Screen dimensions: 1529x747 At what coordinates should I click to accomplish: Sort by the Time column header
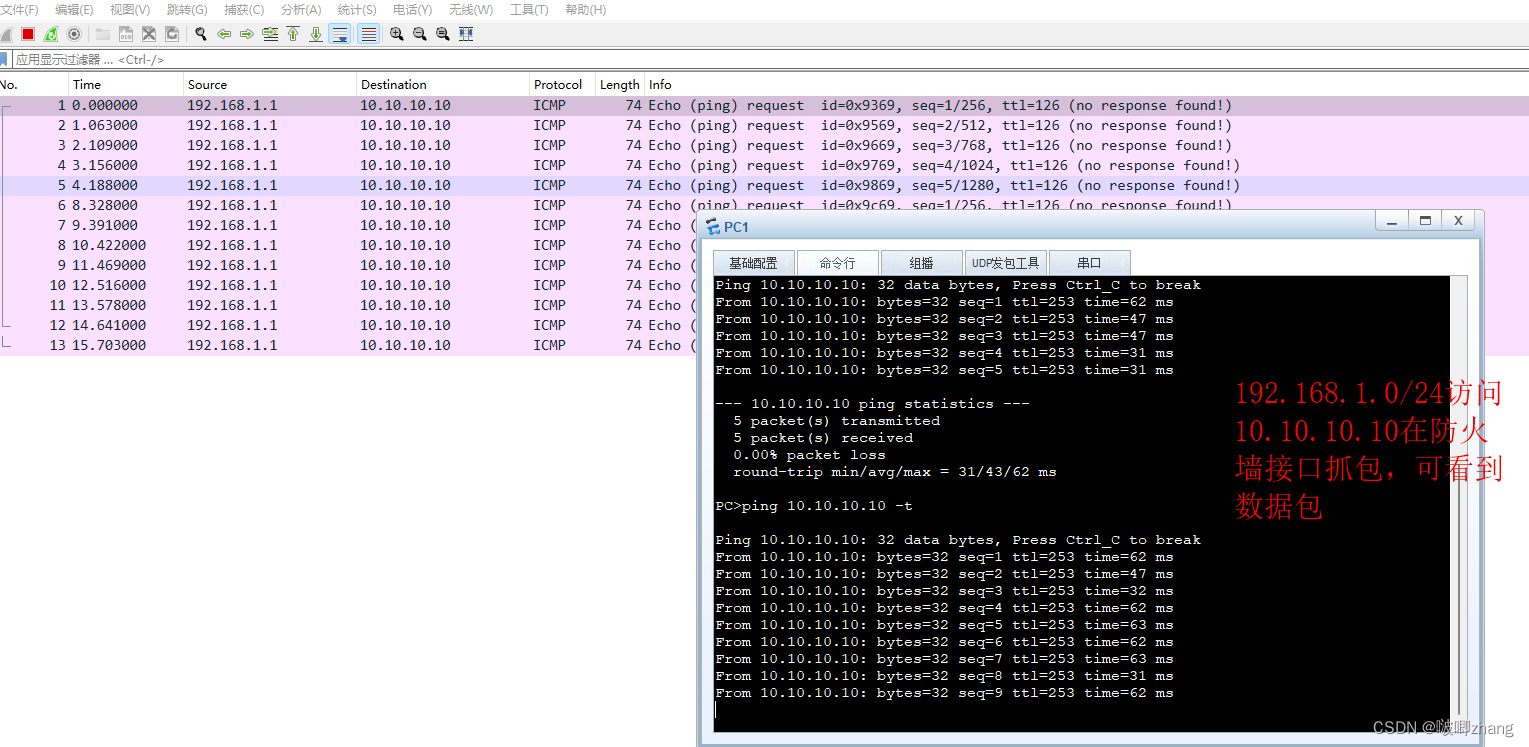(126, 85)
